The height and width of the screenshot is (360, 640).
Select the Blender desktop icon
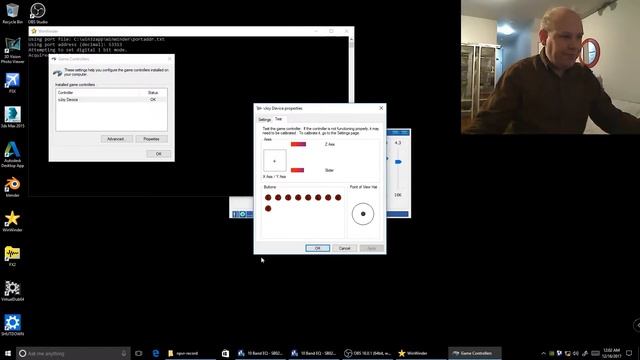click(12, 187)
